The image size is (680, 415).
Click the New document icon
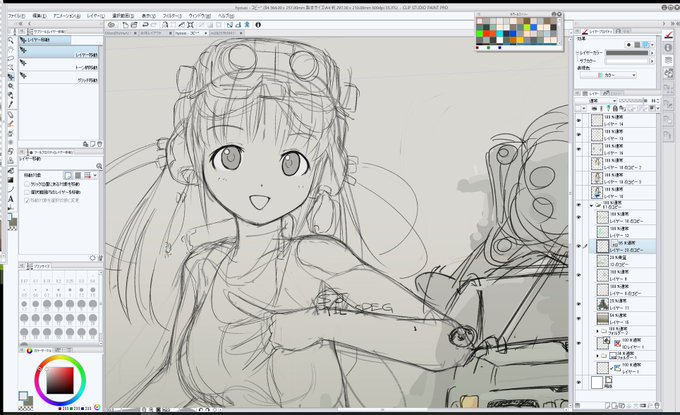tap(125, 25)
